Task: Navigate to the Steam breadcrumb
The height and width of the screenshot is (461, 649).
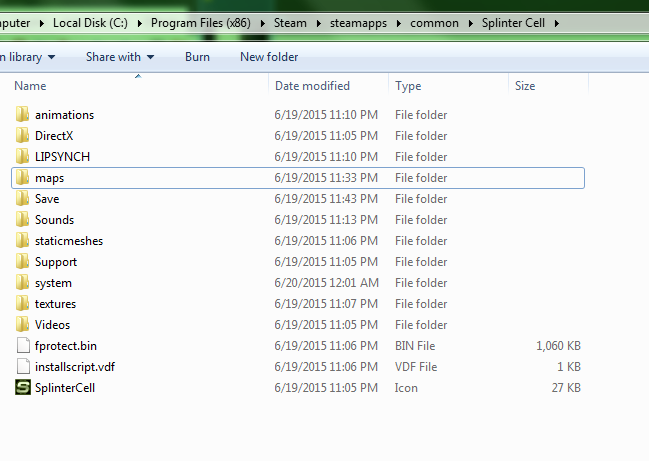Action: [290, 23]
